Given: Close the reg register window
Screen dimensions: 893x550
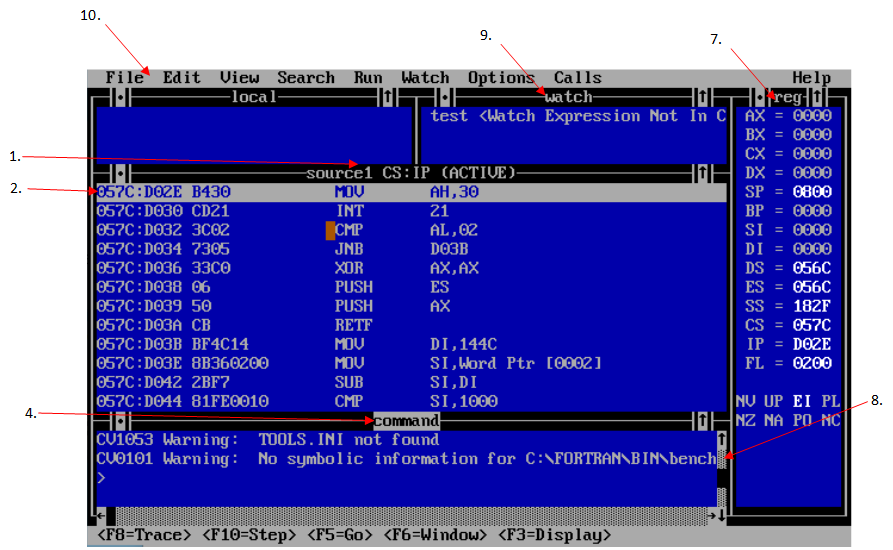Looking at the screenshot, I should (x=759, y=98).
